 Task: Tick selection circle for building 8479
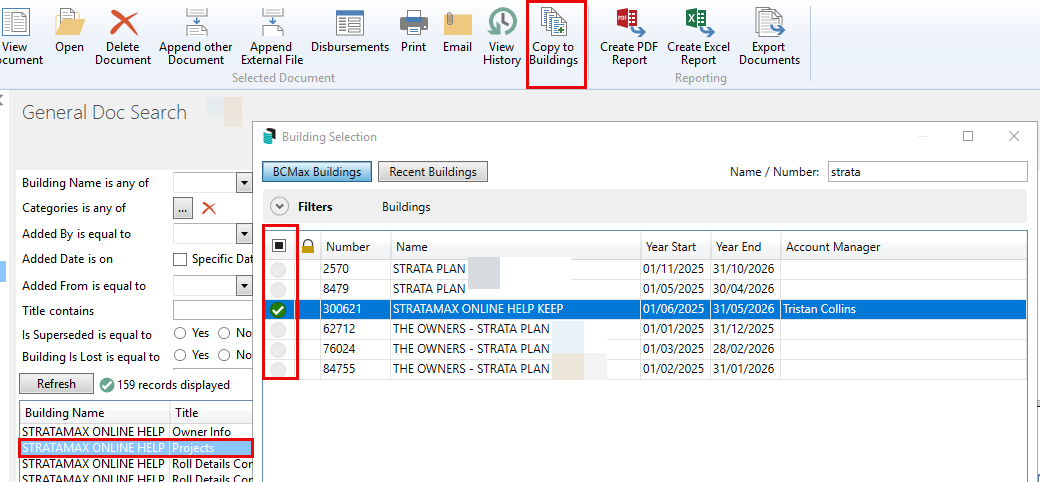(279, 289)
